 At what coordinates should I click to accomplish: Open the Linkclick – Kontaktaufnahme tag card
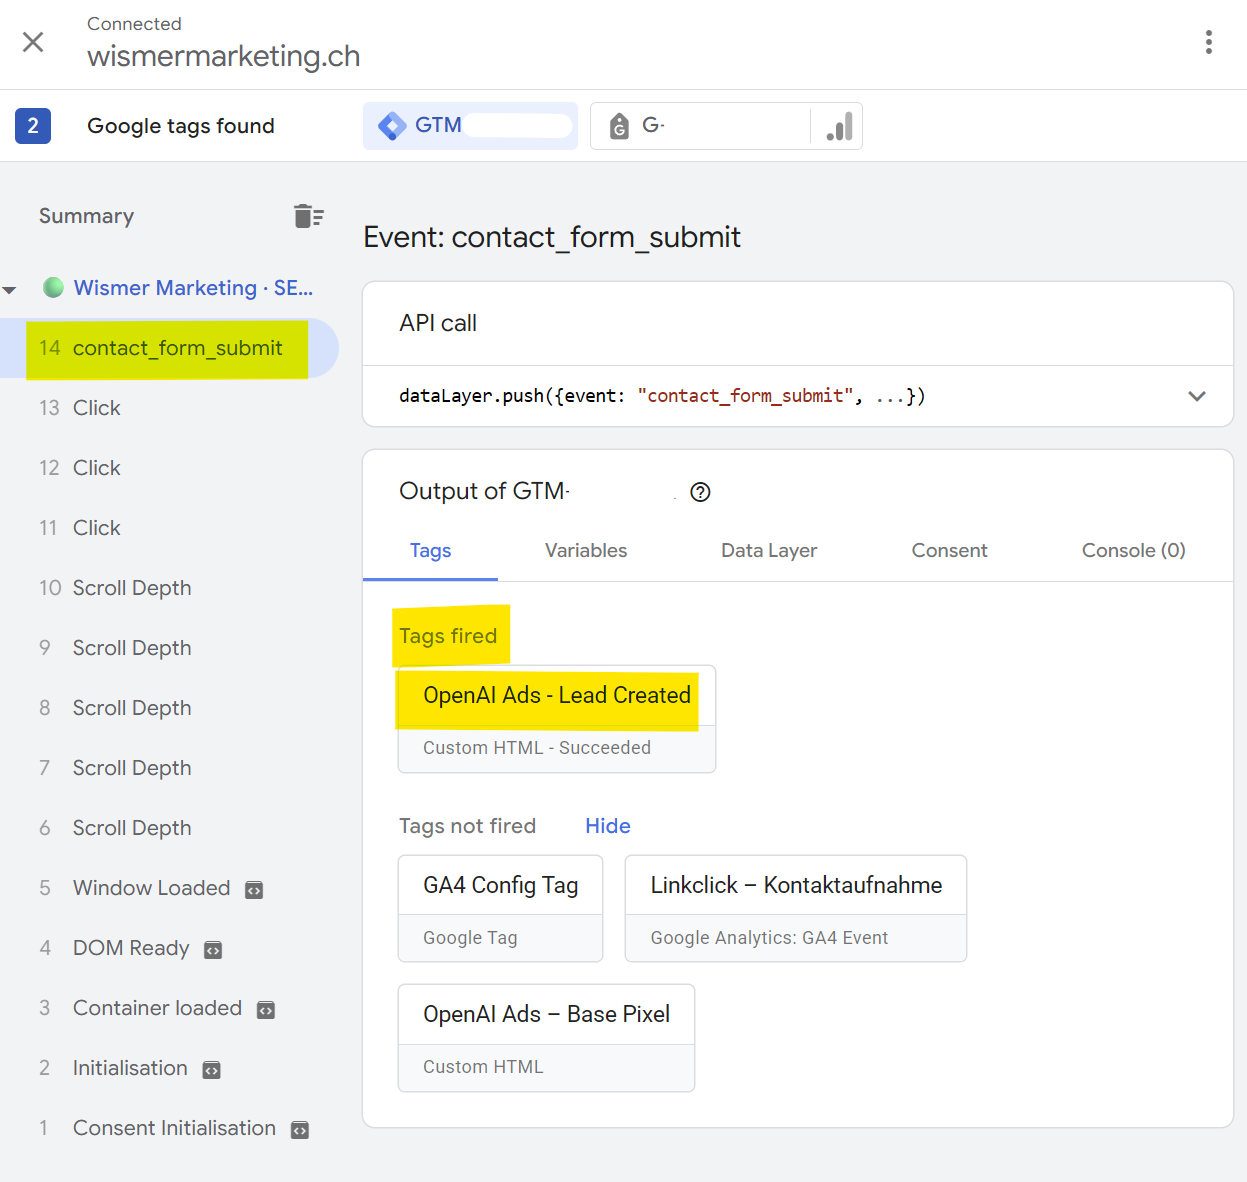(x=796, y=908)
